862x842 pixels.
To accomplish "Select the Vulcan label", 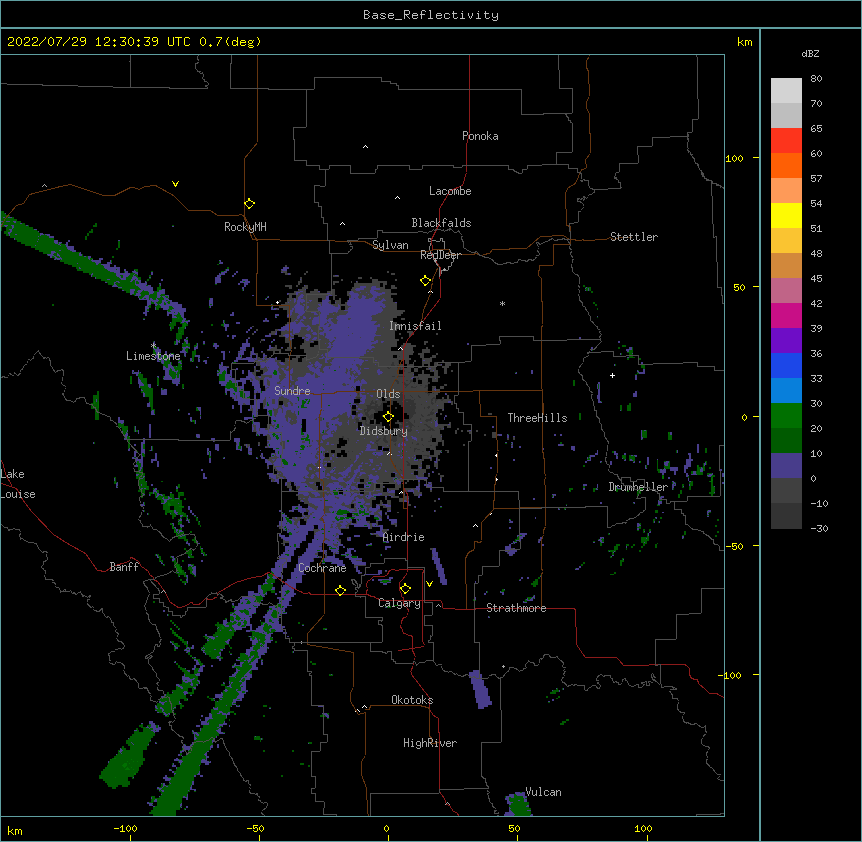I will point(543,792).
